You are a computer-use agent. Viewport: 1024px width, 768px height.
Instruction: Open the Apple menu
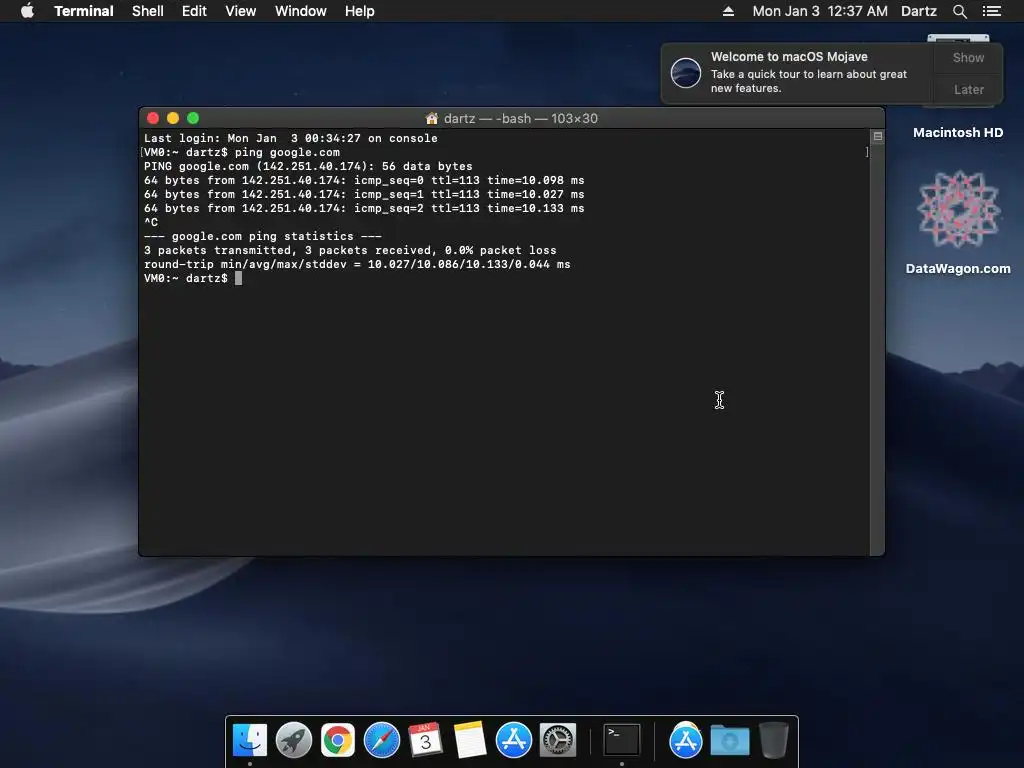pyautogui.click(x=27, y=10)
